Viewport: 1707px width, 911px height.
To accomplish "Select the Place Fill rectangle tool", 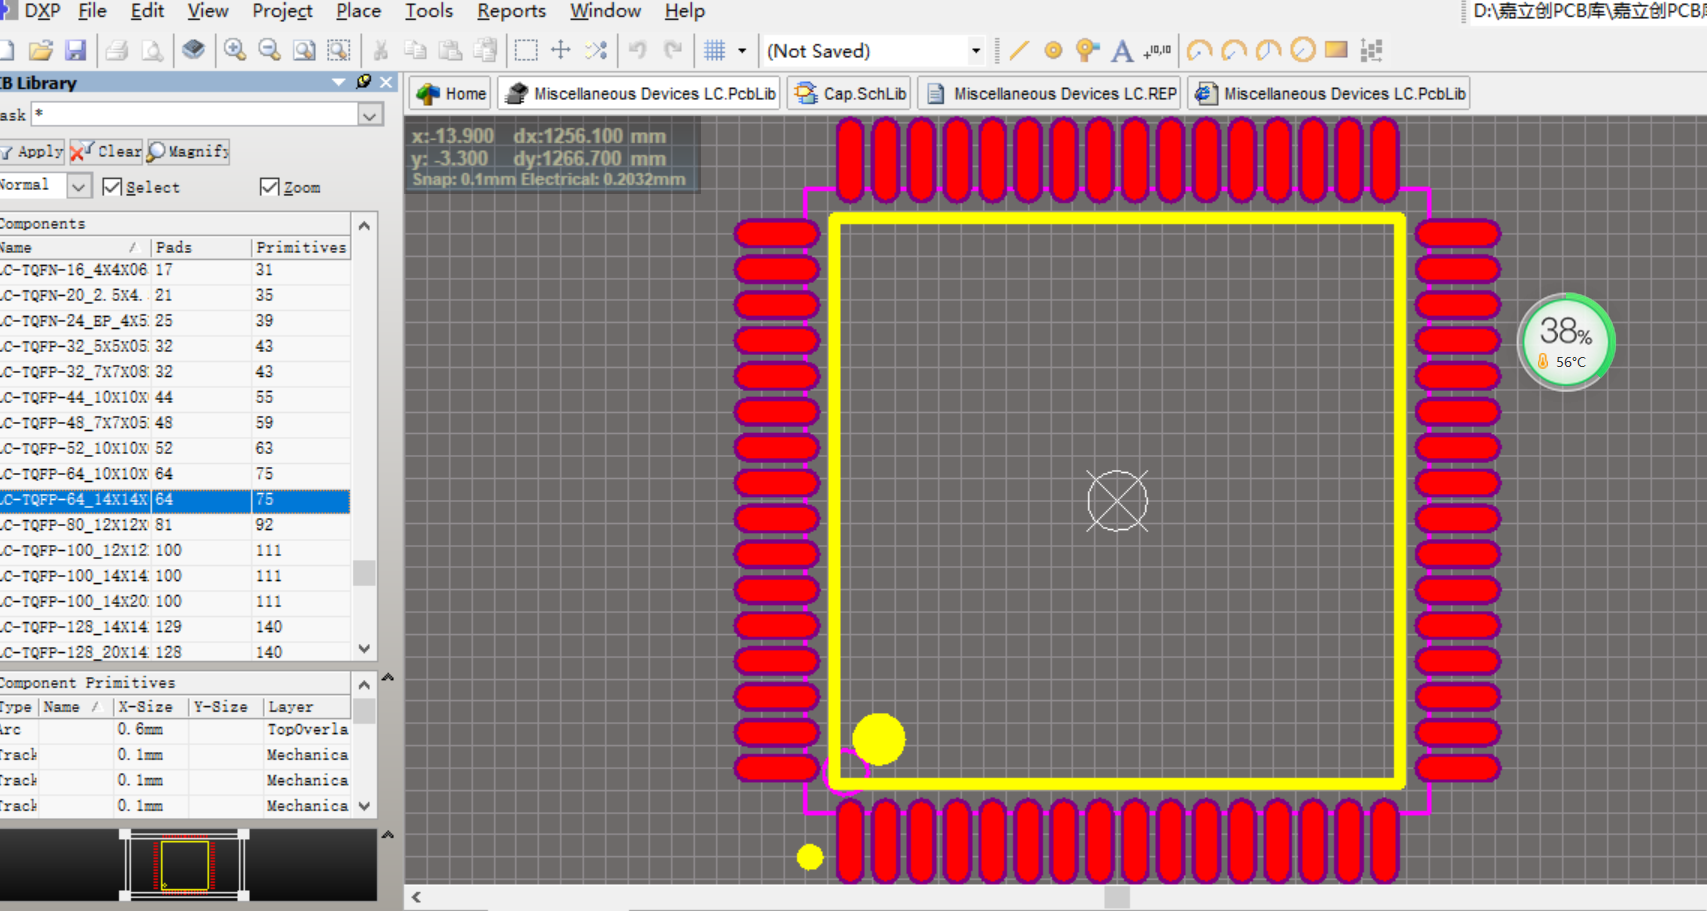I will pyautogui.click(x=1336, y=50).
